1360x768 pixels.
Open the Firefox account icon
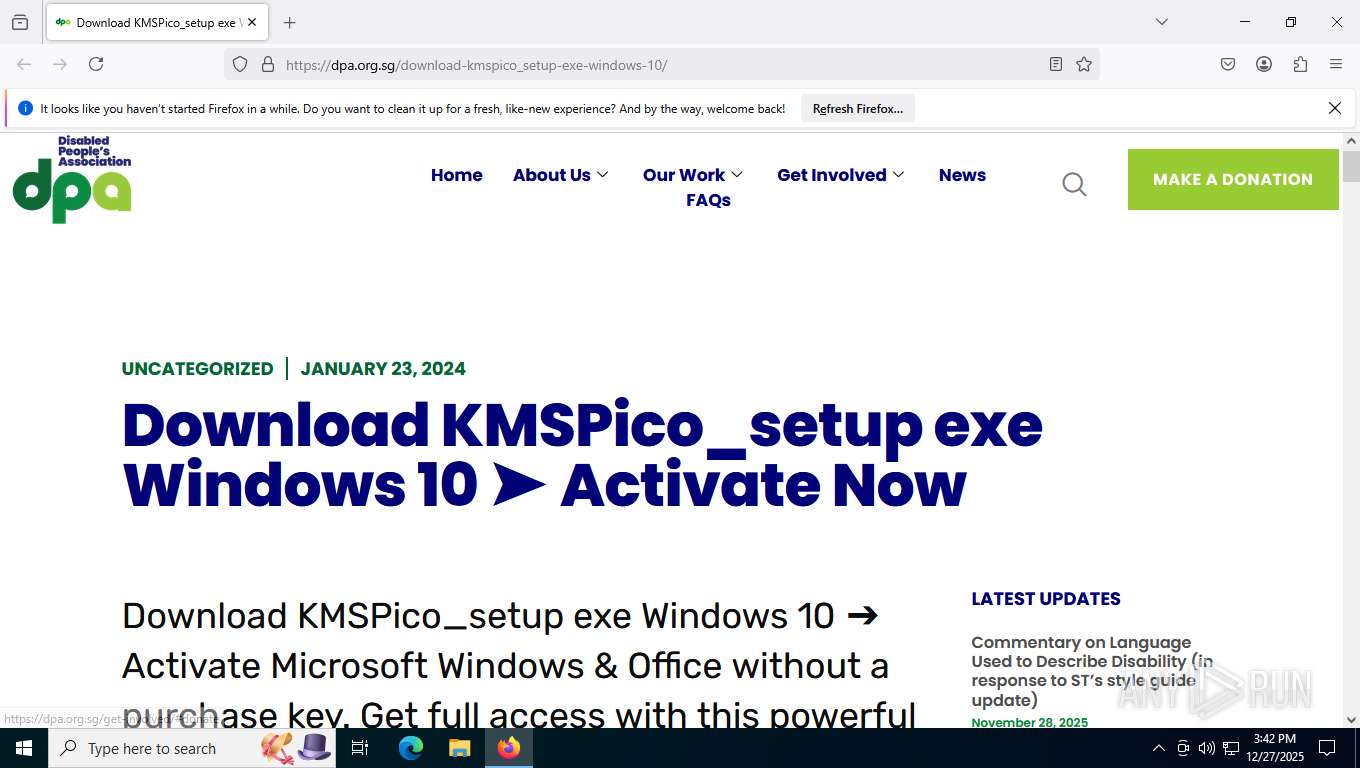pos(1264,64)
